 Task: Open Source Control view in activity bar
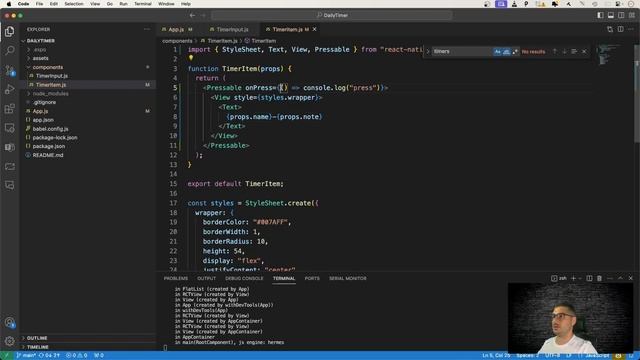(9, 70)
